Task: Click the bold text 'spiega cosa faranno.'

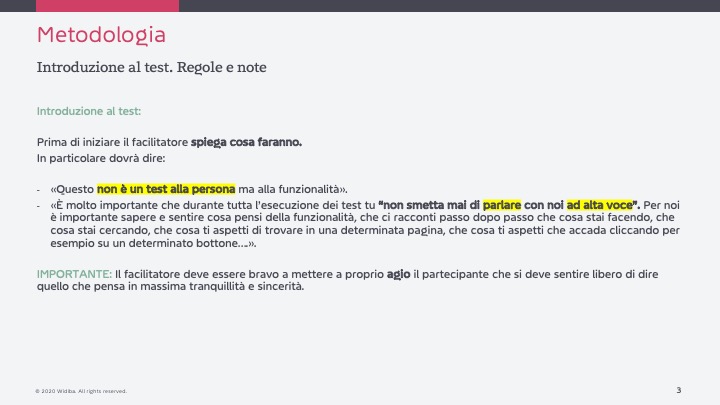Action: click(246, 142)
